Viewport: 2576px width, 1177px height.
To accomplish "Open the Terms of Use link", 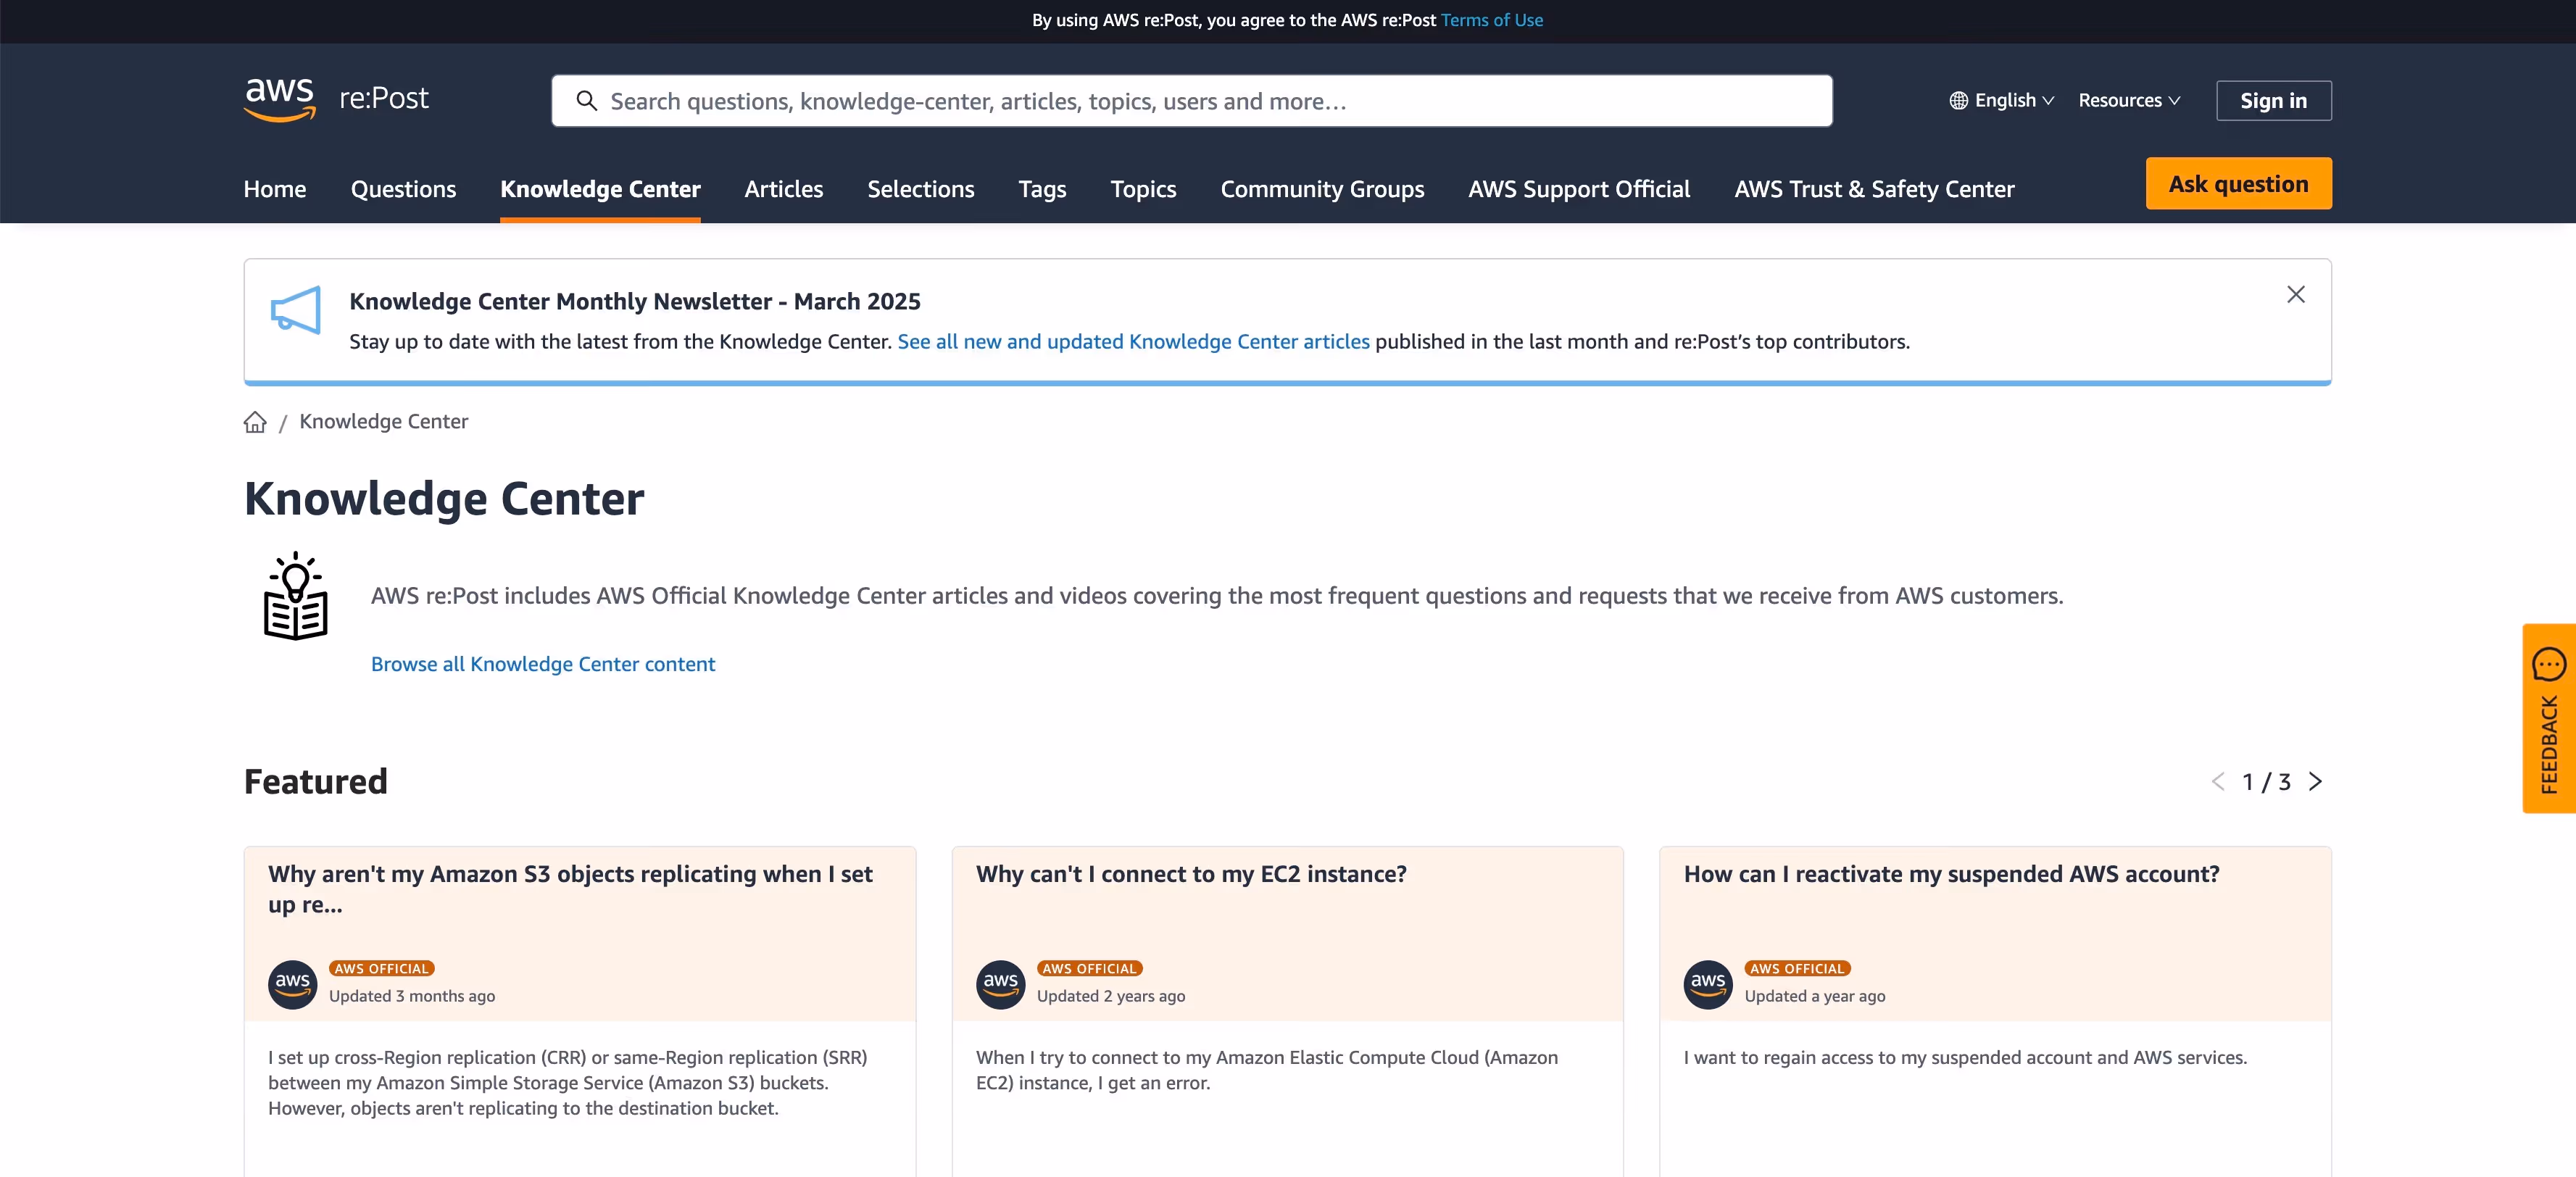I will pos(1491,20).
